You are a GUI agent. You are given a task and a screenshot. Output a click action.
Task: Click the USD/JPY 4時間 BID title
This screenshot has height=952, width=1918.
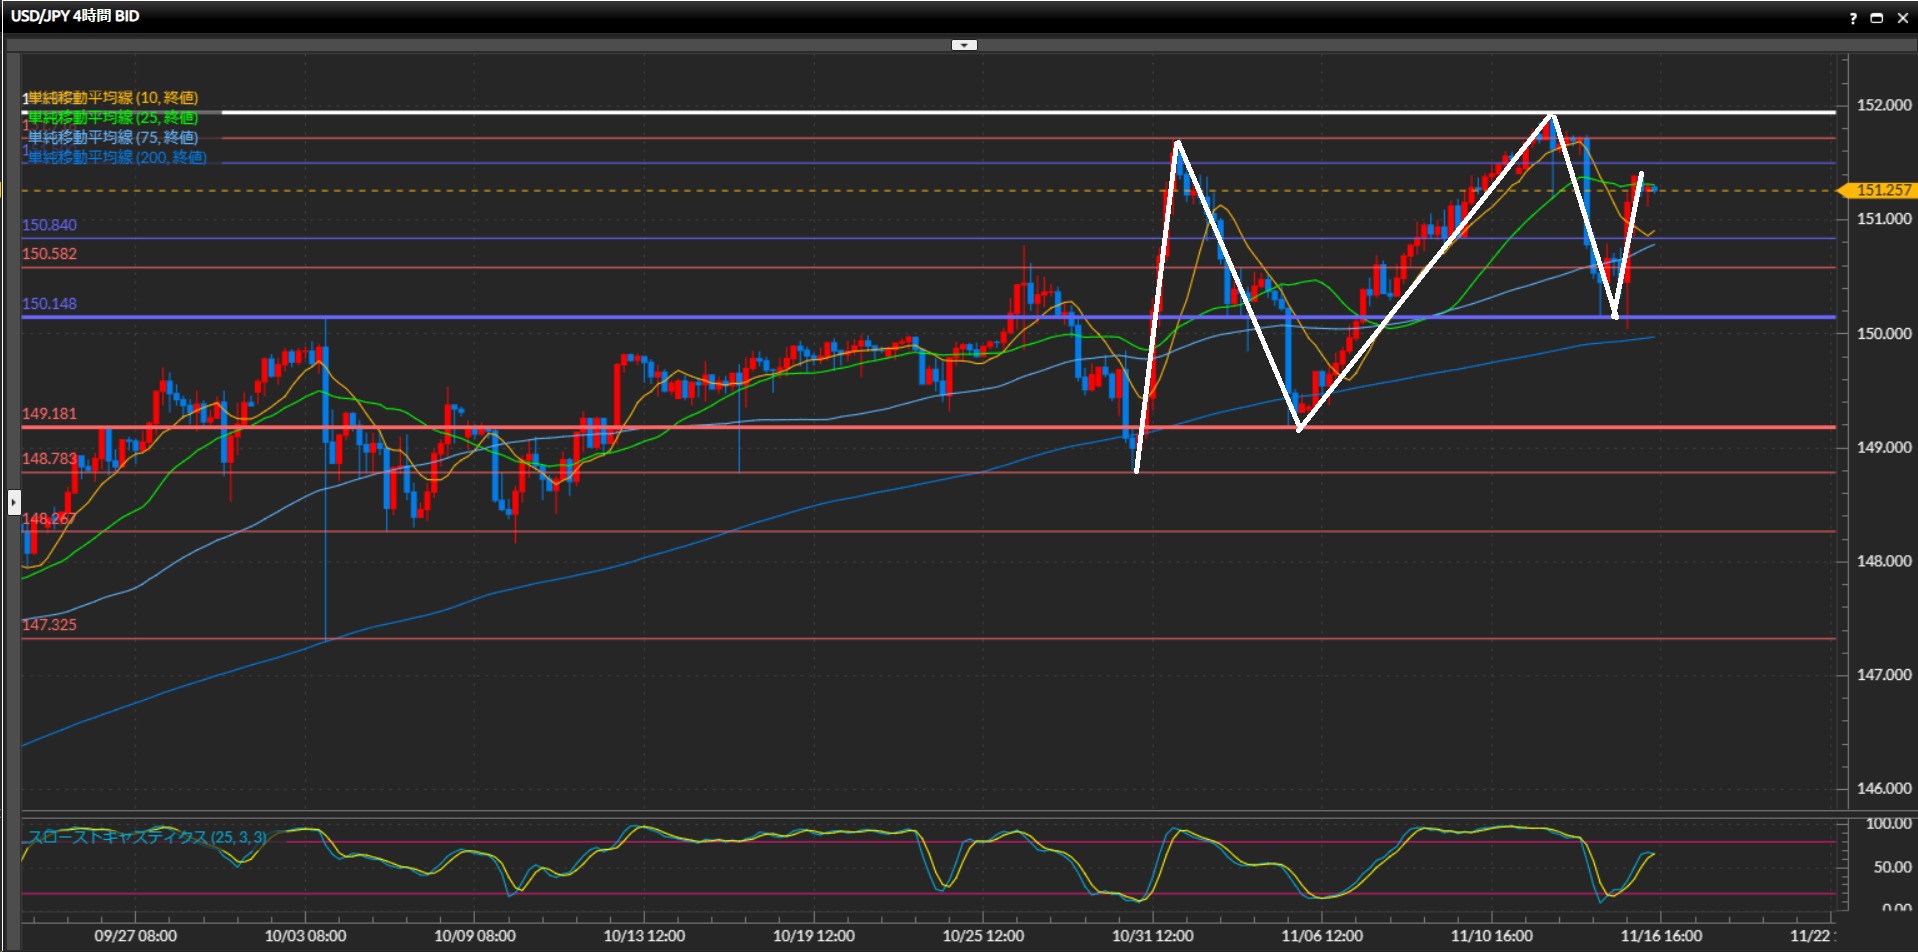pyautogui.click(x=75, y=16)
